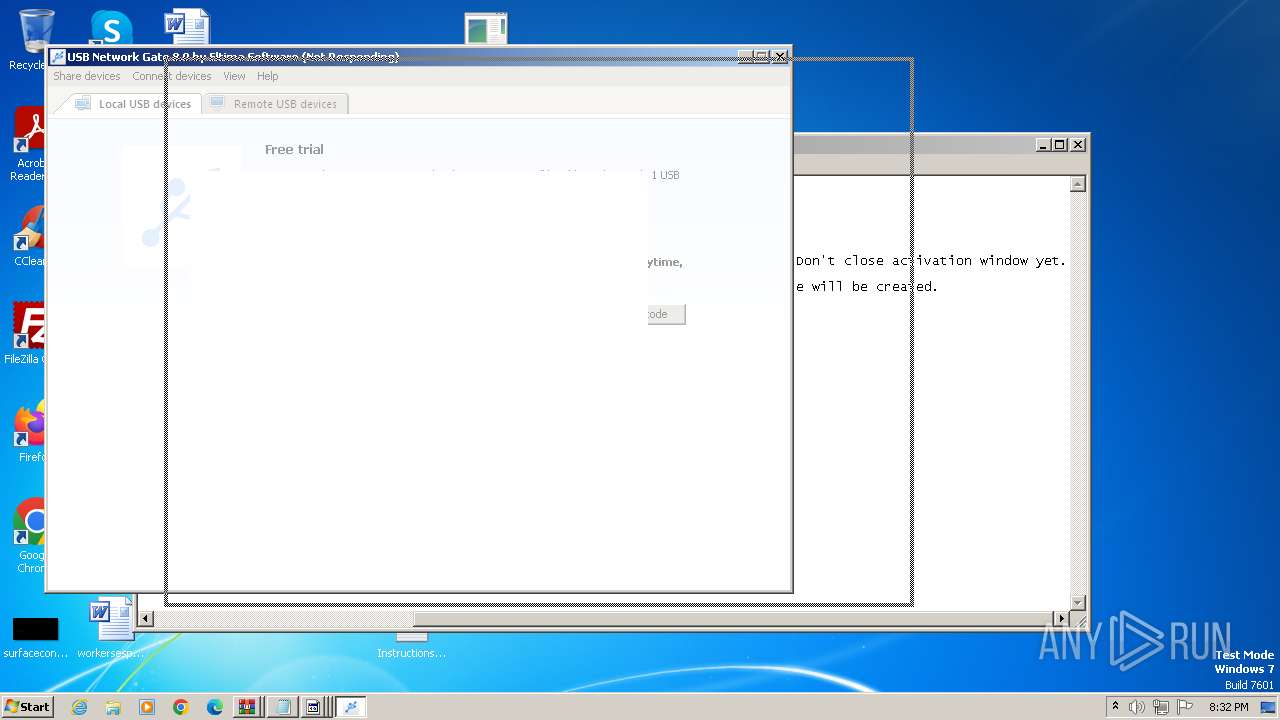Screen dimensions: 1280x720
Task: Open the Instructions... desktop file
Action: pyautogui.click(x=411, y=645)
